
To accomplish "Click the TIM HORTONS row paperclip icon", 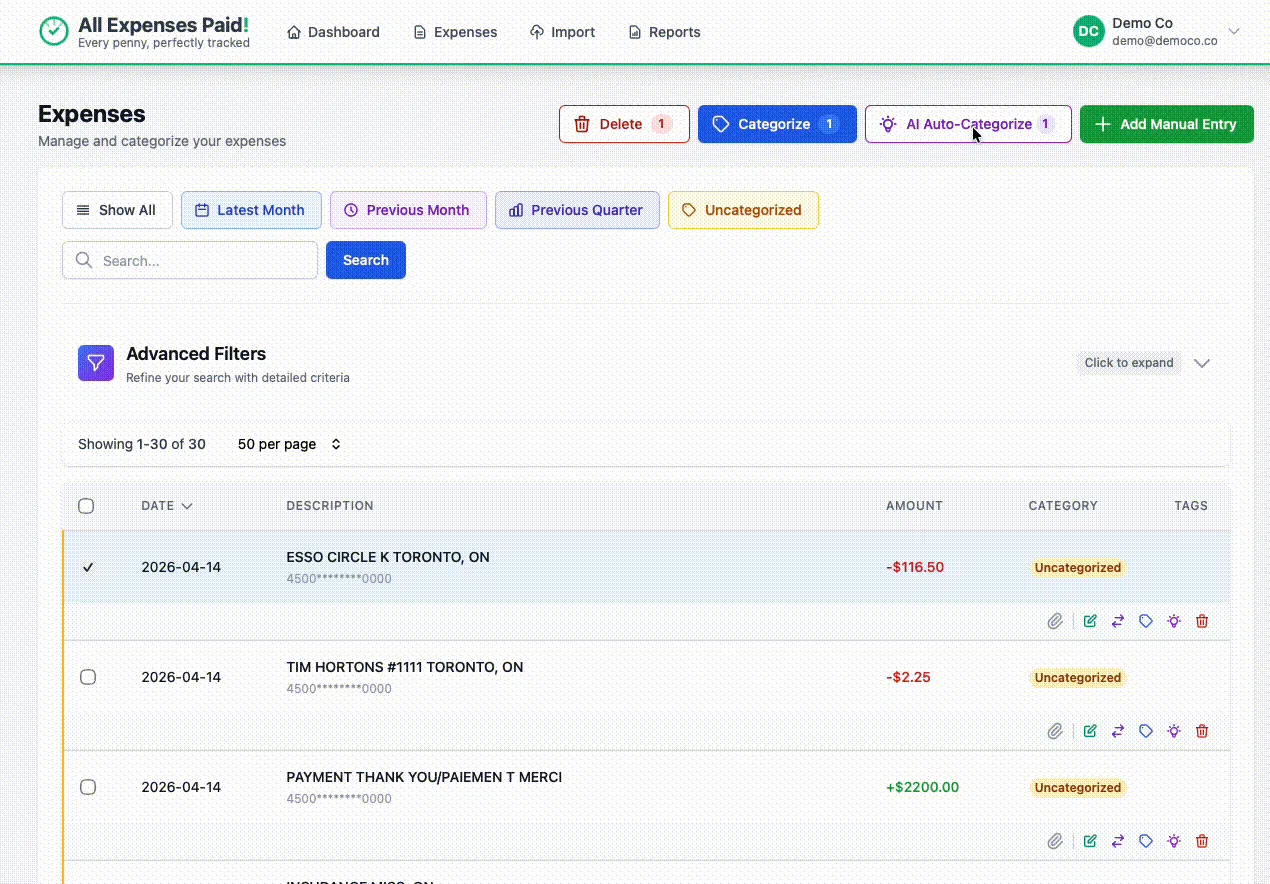I will [1055, 731].
